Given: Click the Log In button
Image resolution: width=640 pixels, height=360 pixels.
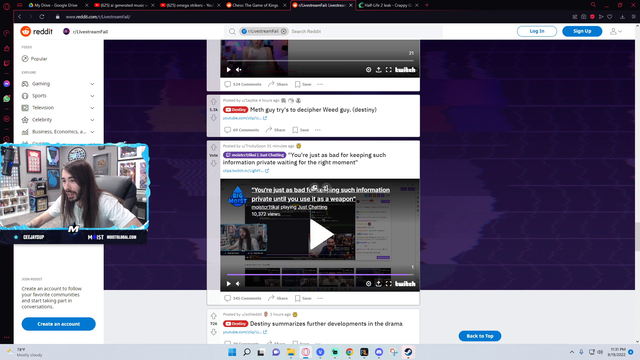Looking at the screenshot, I should coord(537,31).
